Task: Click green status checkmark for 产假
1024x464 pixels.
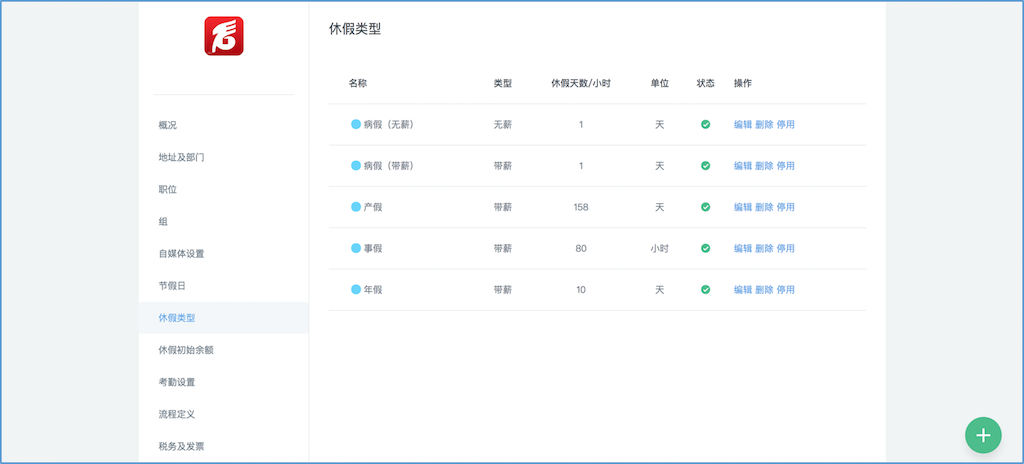Action: 705,207
